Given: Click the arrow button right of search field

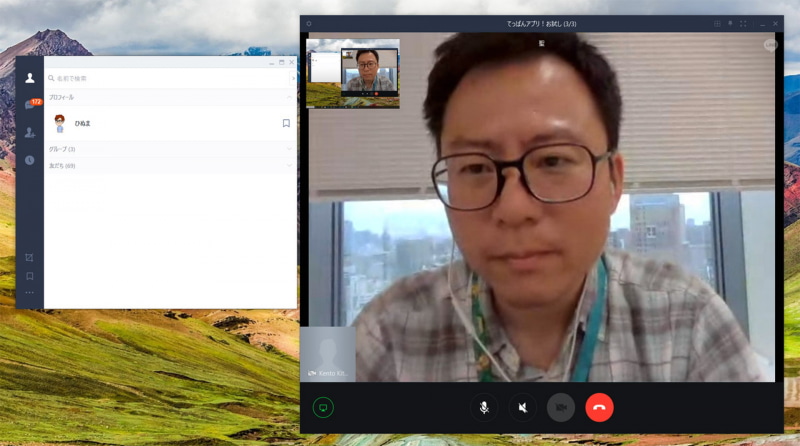Looking at the screenshot, I should [x=293, y=78].
